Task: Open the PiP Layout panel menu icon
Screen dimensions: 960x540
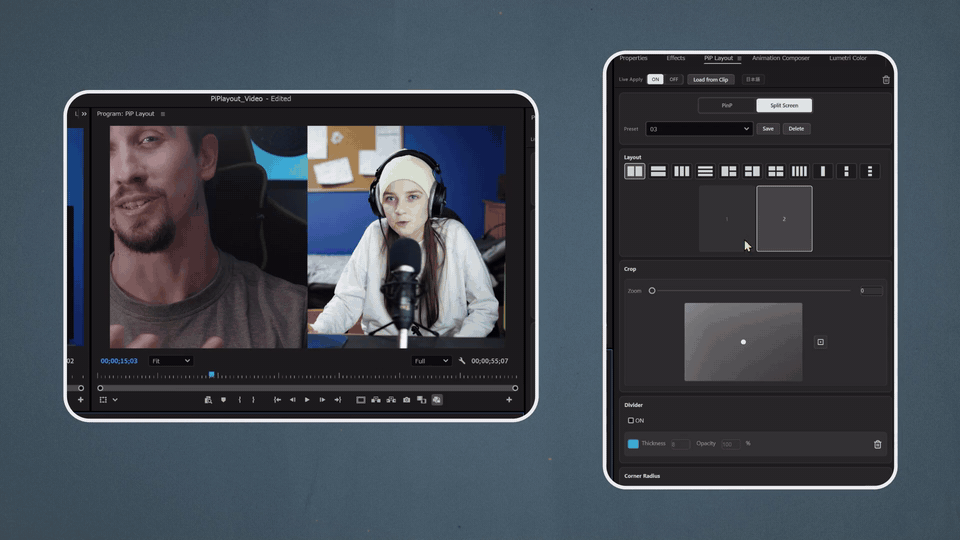Action: pos(740,59)
